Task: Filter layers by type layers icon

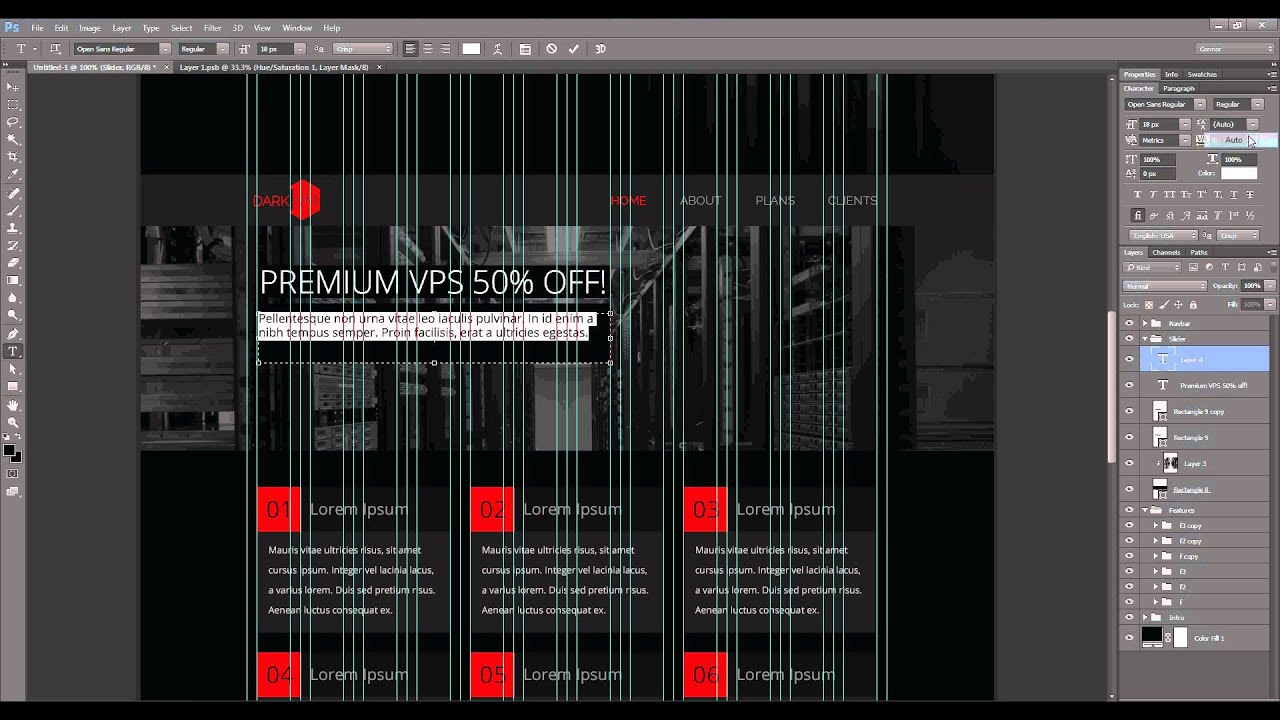Action: 1225,267
